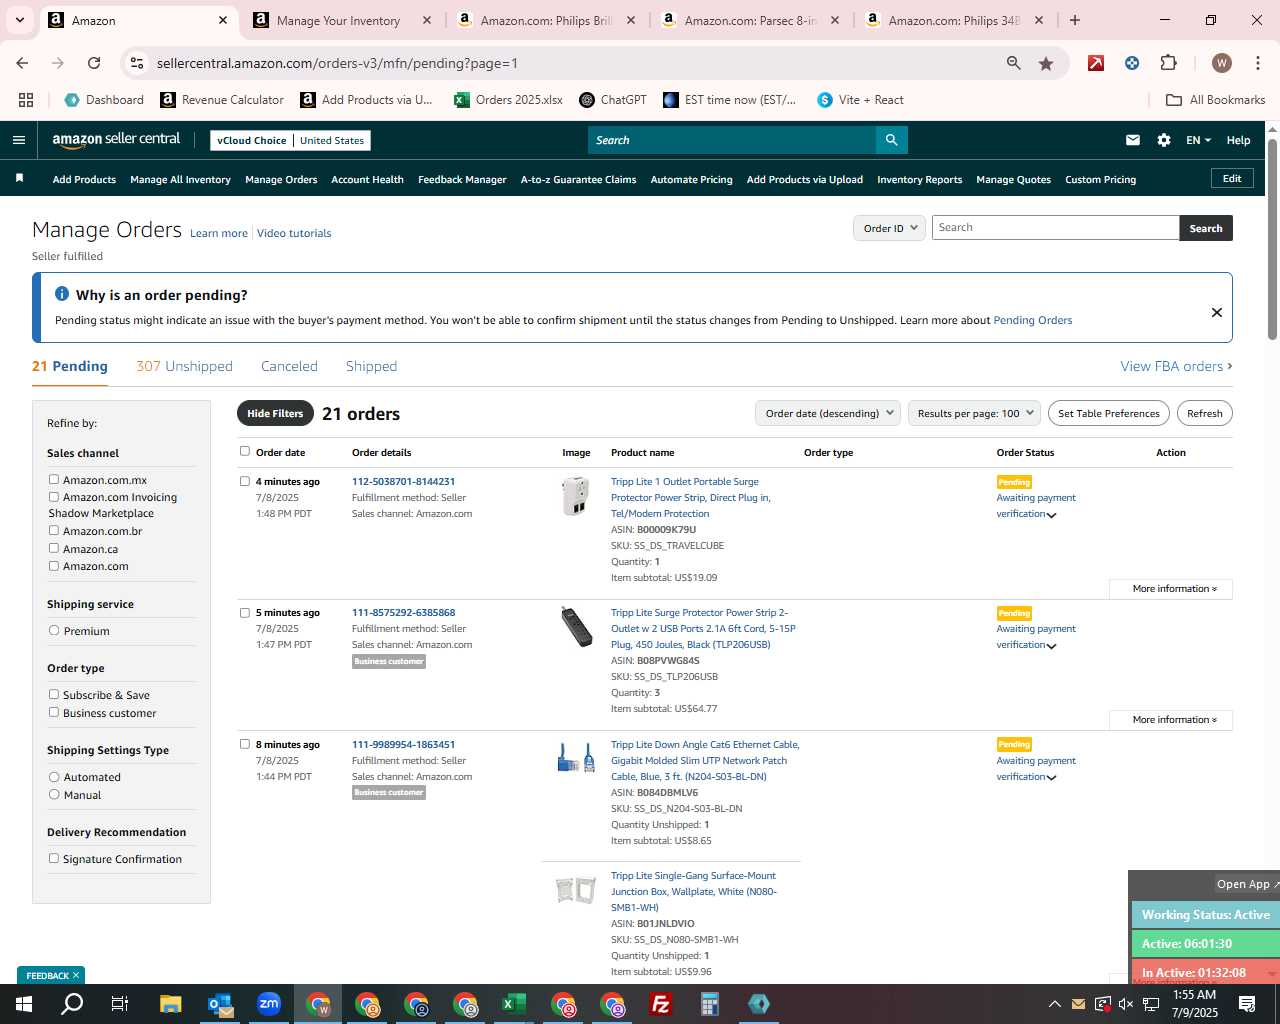Open the Chrome extensions puzzle icon

point(1168,63)
